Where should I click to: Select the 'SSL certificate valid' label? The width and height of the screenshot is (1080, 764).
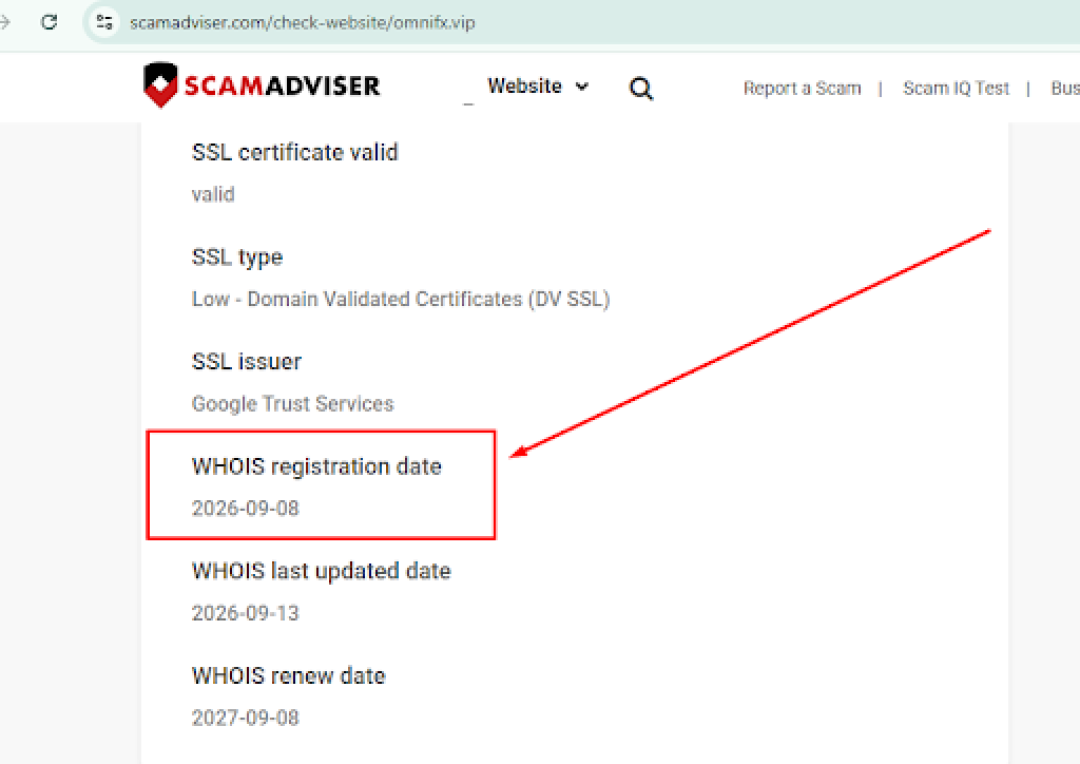[x=295, y=152]
